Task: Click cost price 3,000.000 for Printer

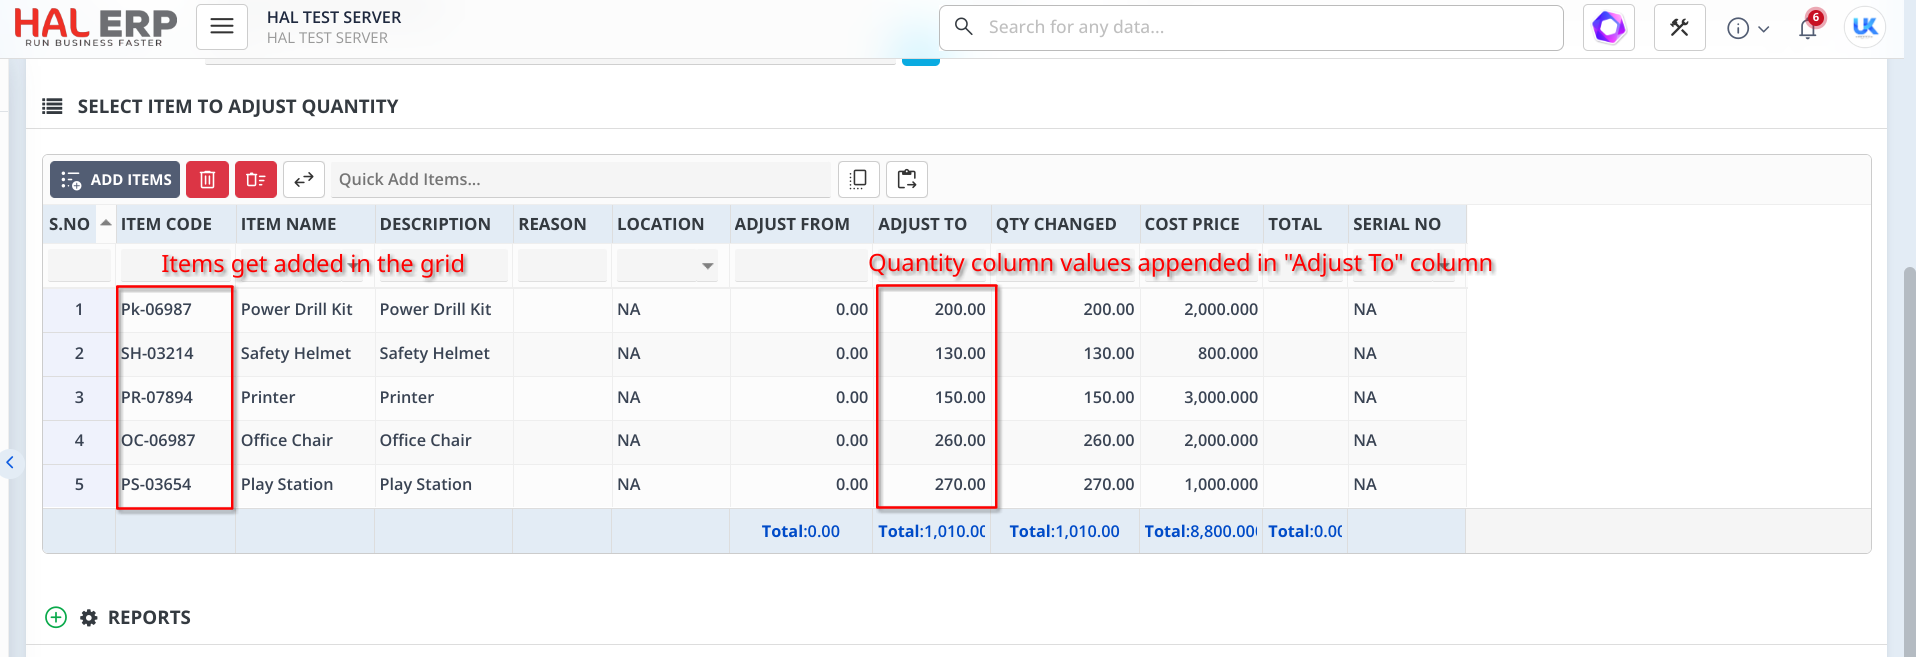Action: [1221, 397]
